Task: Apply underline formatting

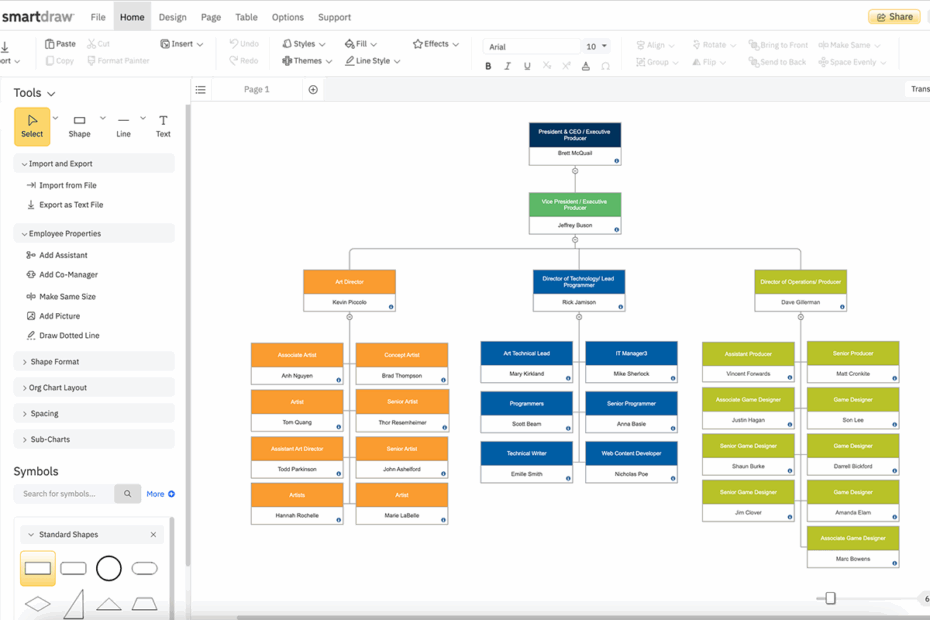Action: [x=527, y=66]
